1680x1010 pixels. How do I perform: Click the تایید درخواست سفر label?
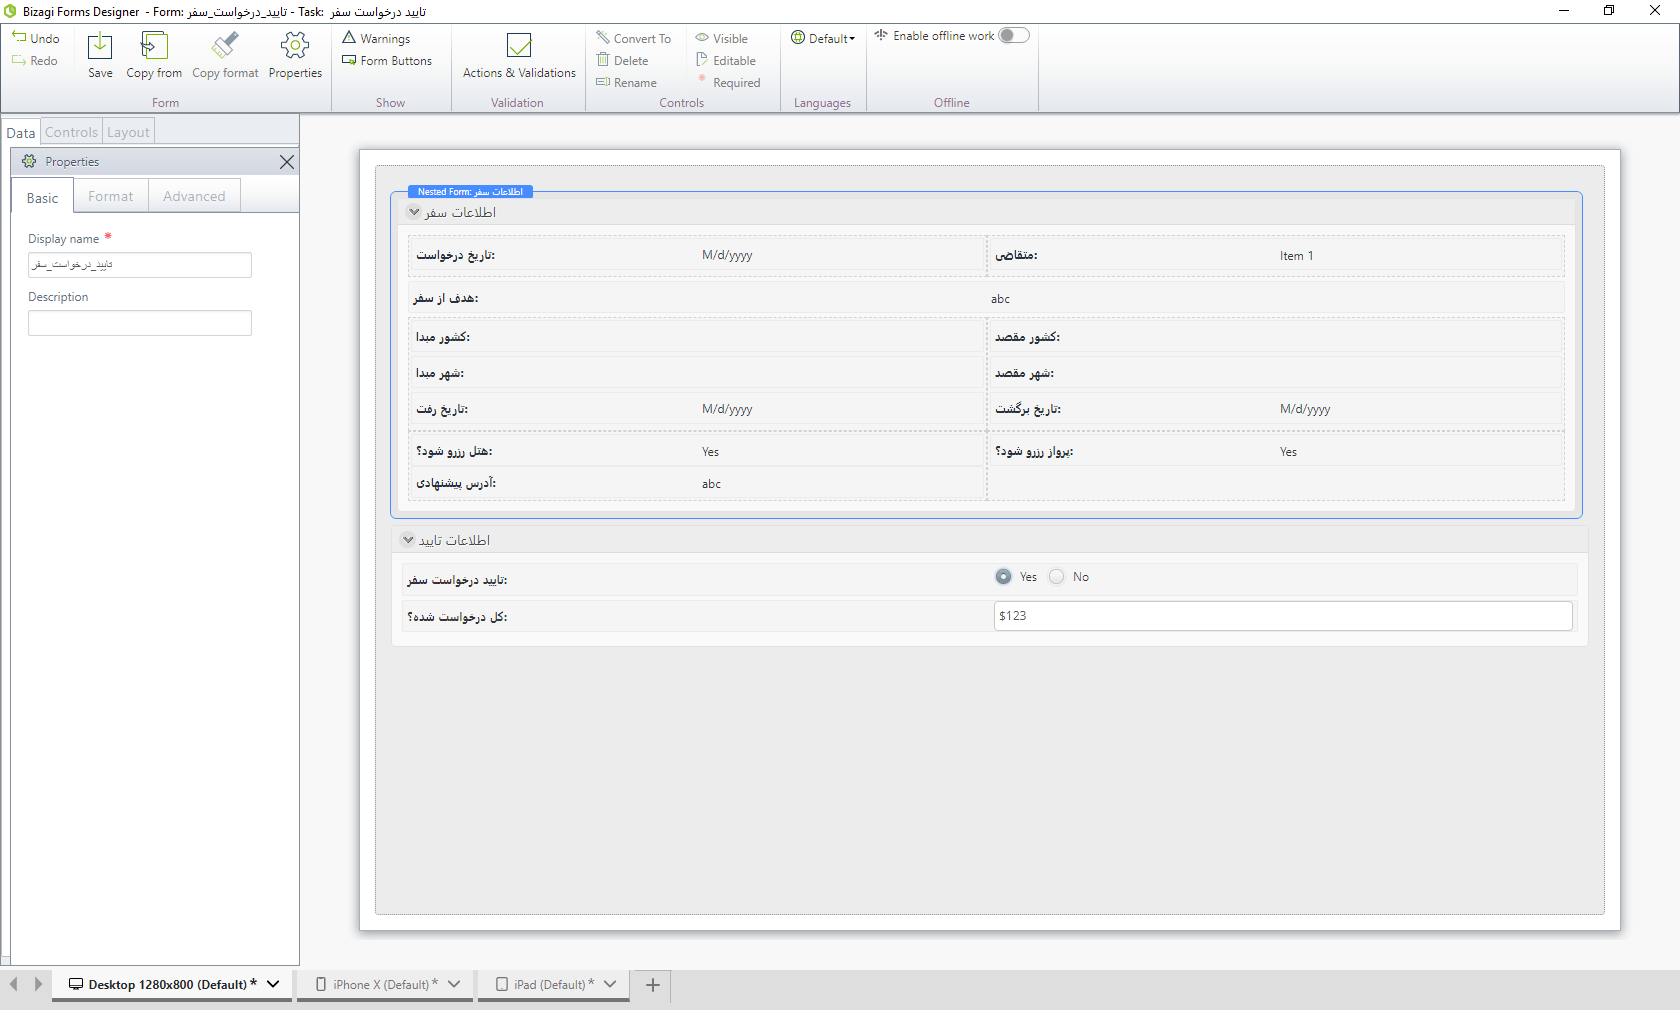(457, 580)
